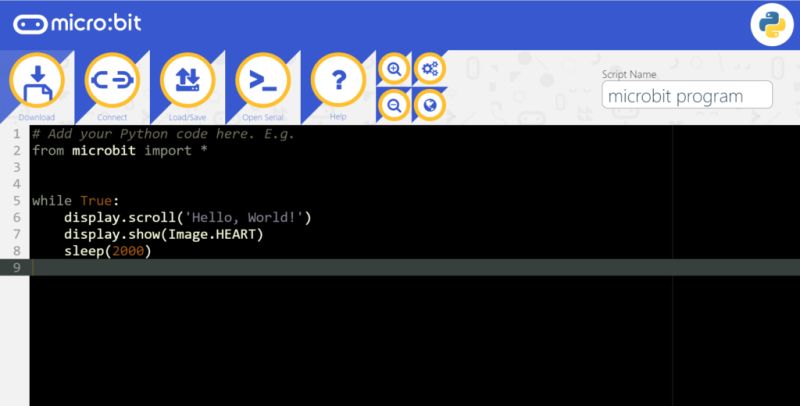Click the value 2000 in sleep call
Viewport: 800px width, 406px height.
(x=128, y=251)
